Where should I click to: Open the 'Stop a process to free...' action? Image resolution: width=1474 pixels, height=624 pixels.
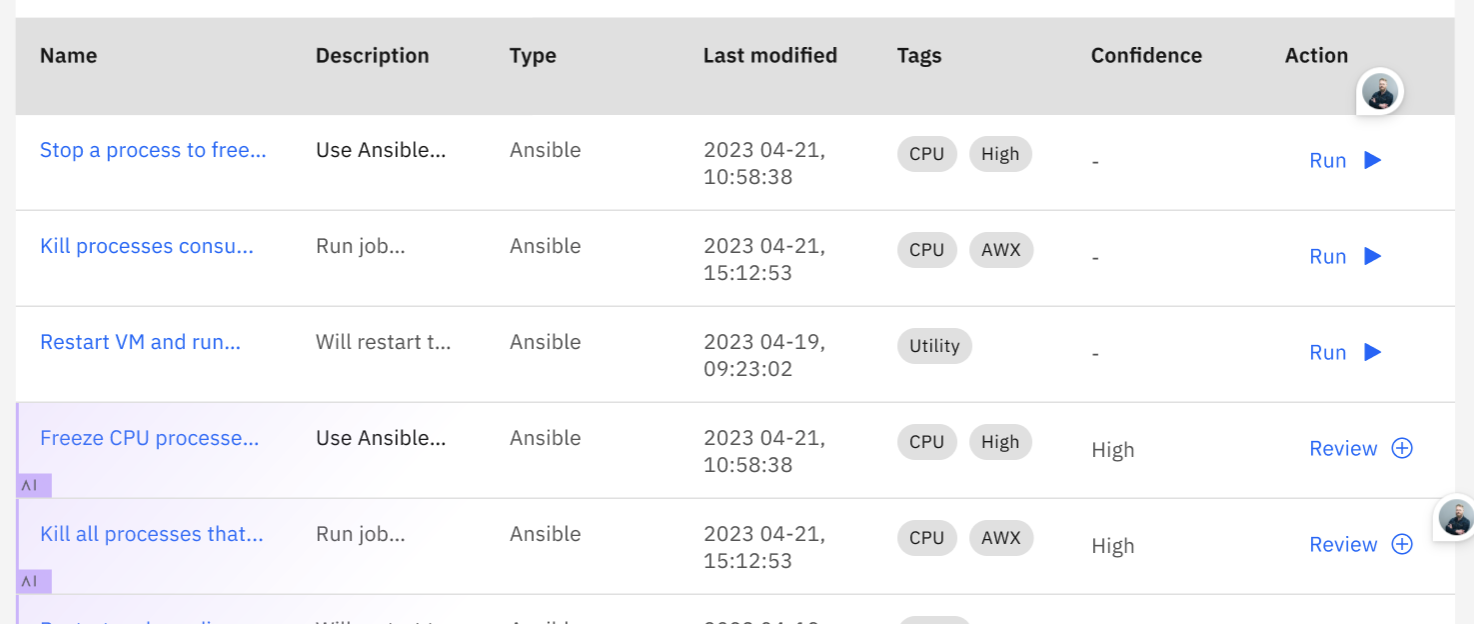pos(152,150)
